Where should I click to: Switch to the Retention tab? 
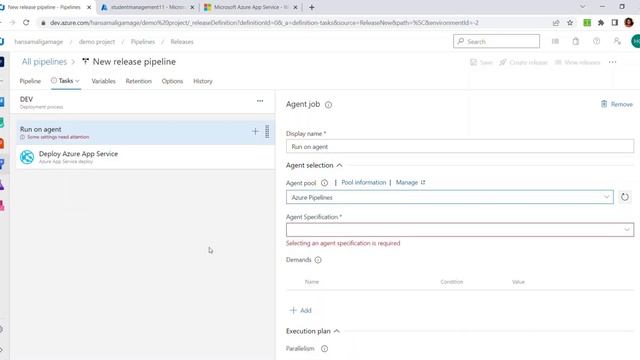[x=138, y=81]
